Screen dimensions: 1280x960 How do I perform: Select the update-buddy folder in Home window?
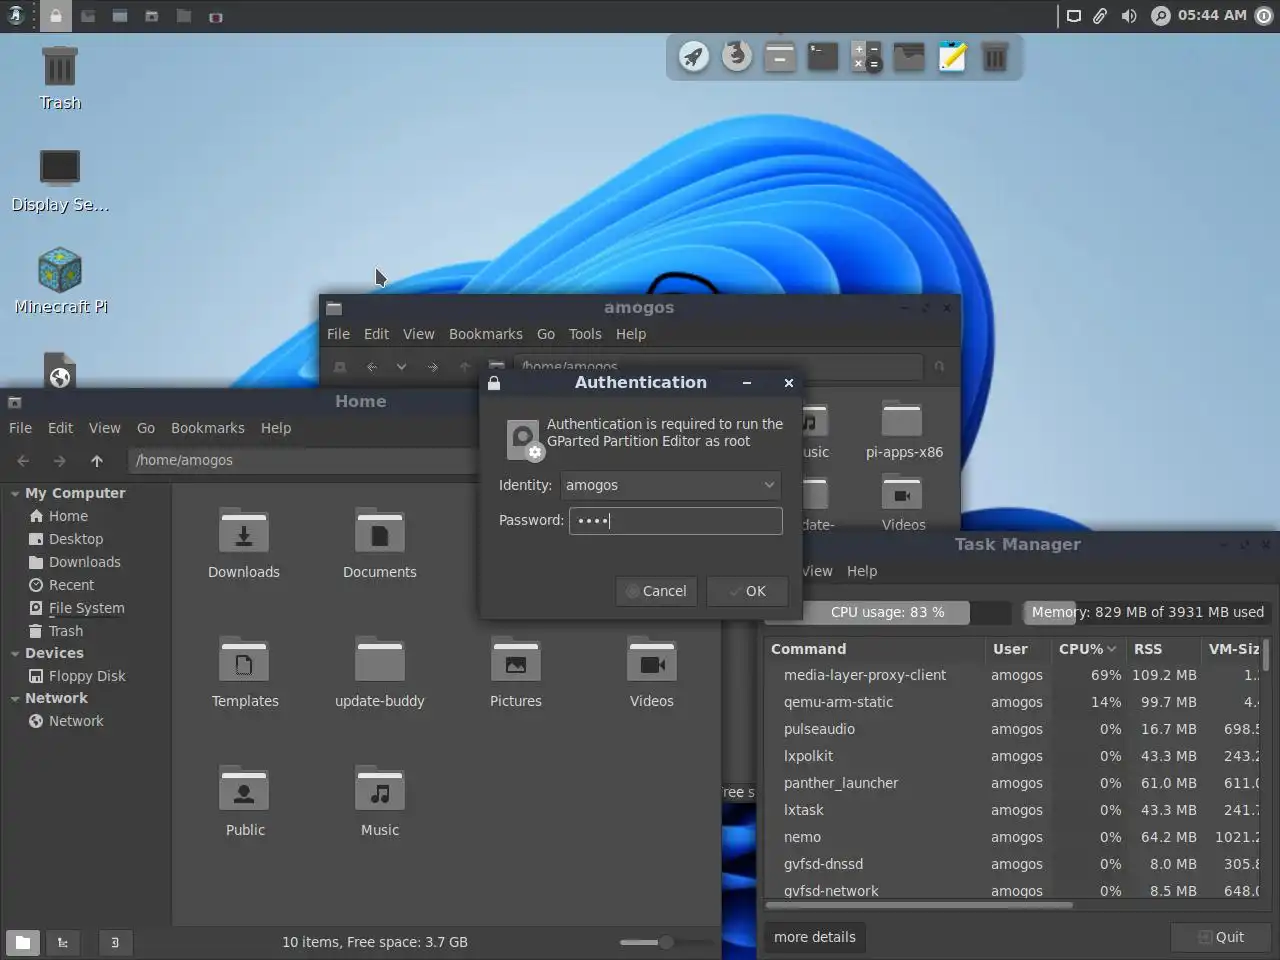pyautogui.click(x=380, y=672)
